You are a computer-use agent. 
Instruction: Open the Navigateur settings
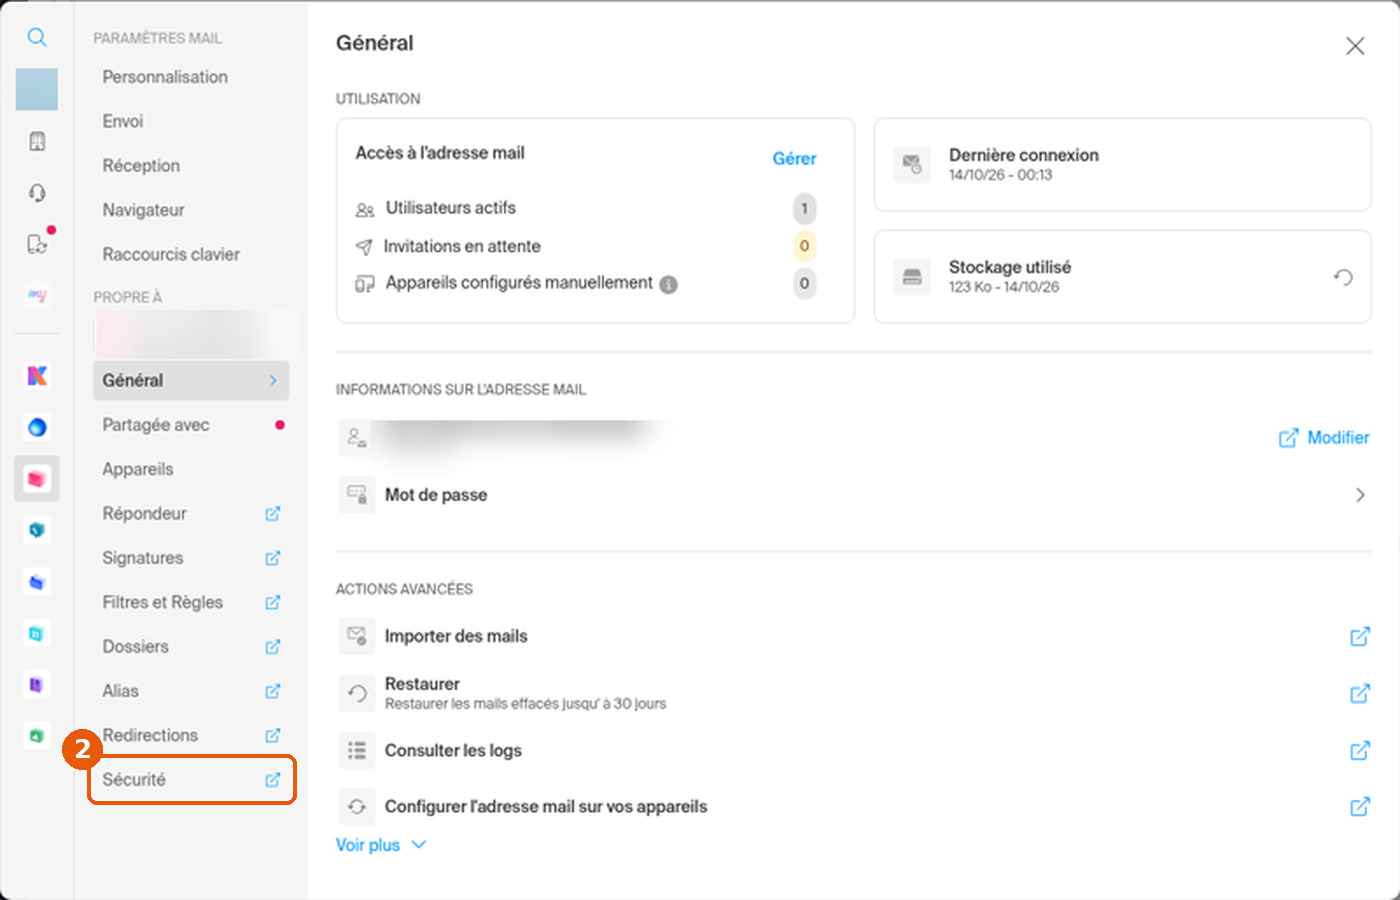pos(143,210)
